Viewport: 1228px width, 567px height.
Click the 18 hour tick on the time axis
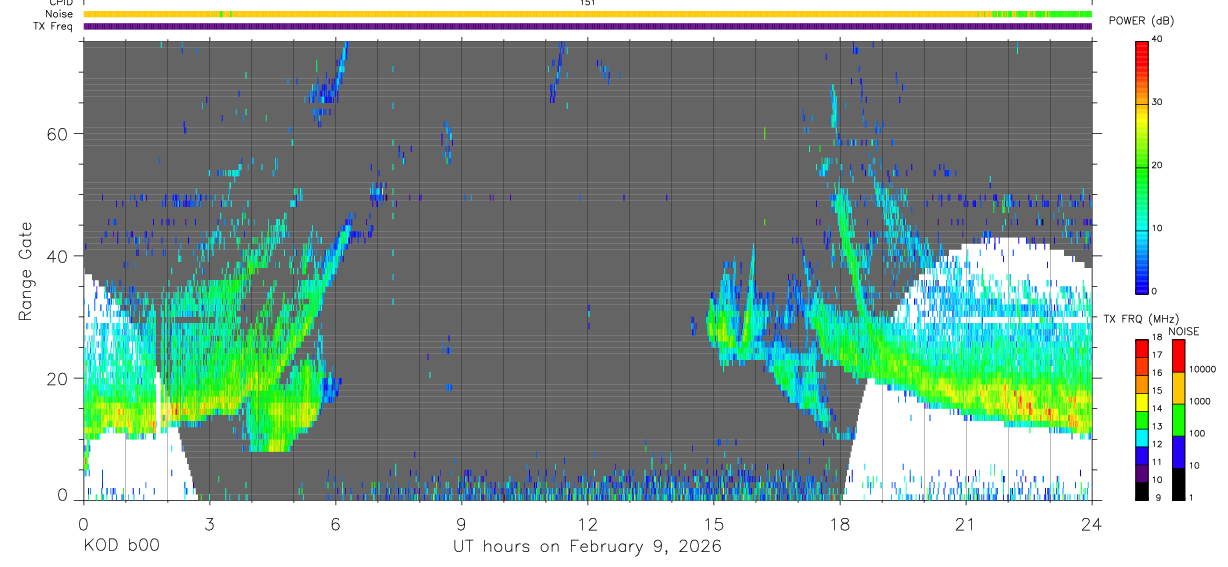click(x=839, y=524)
